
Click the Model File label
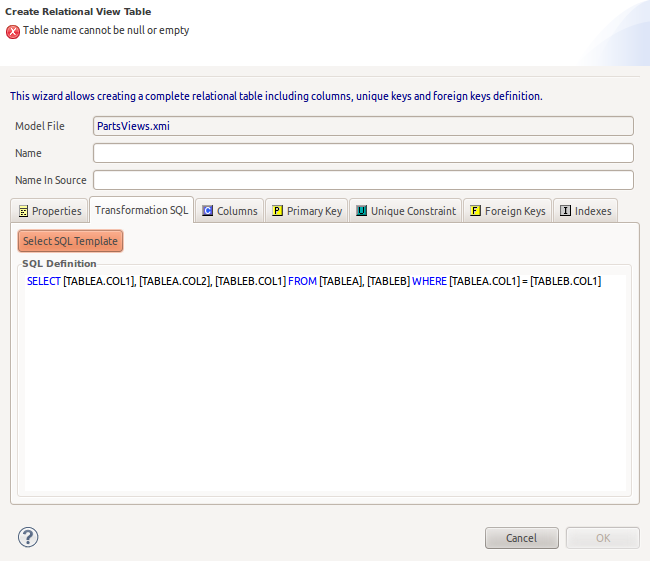tap(40, 126)
